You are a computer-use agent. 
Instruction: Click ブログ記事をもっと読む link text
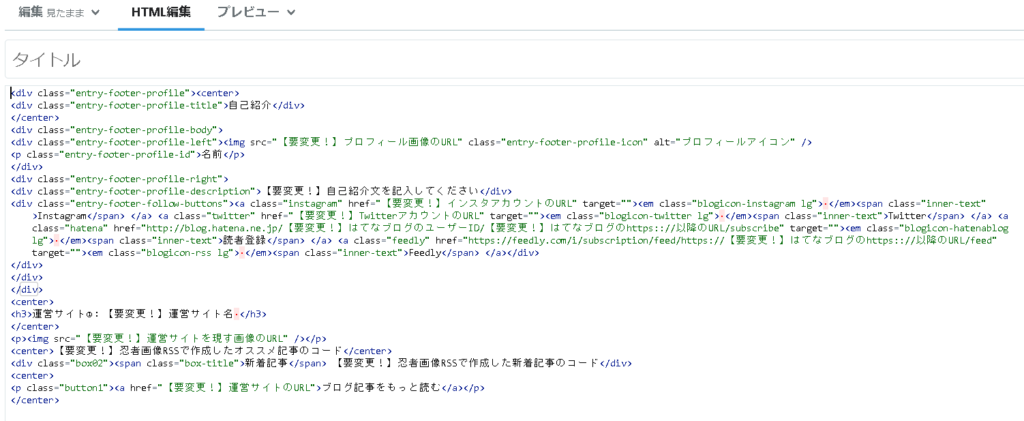click(383, 388)
